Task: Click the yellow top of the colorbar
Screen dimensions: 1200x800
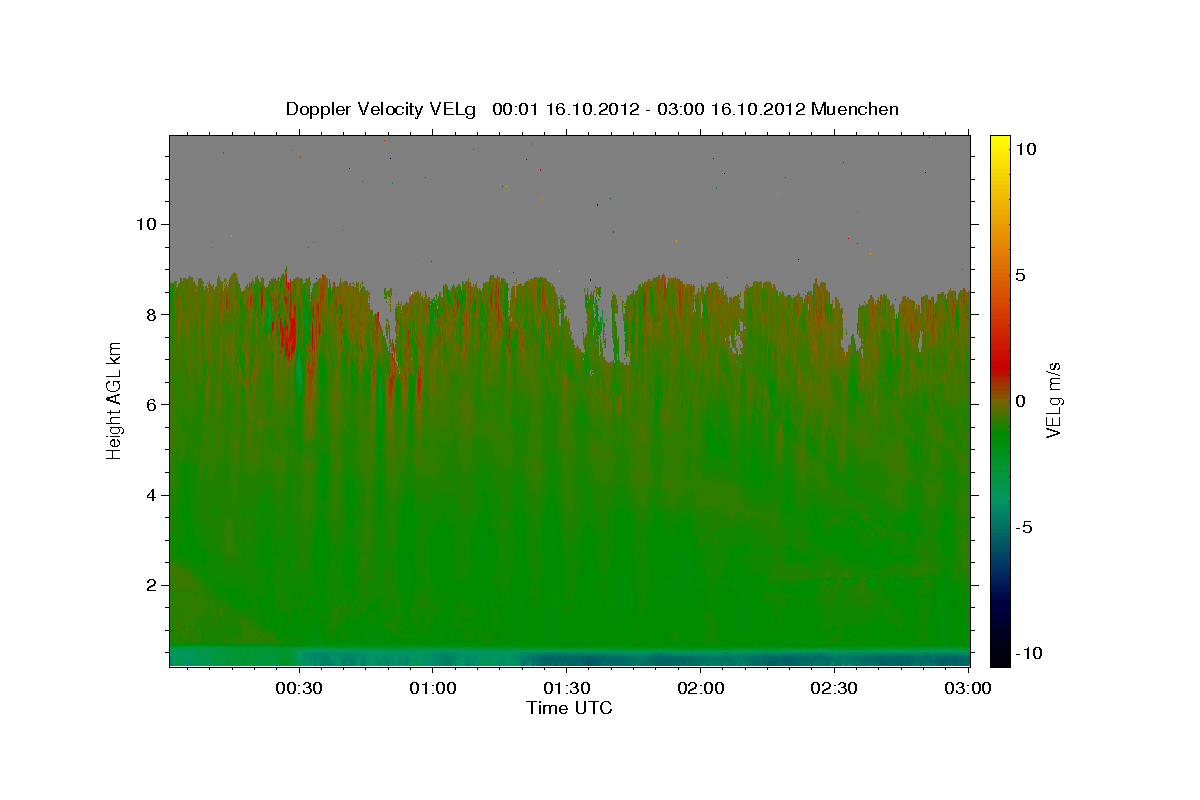Action: pos(1000,145)
